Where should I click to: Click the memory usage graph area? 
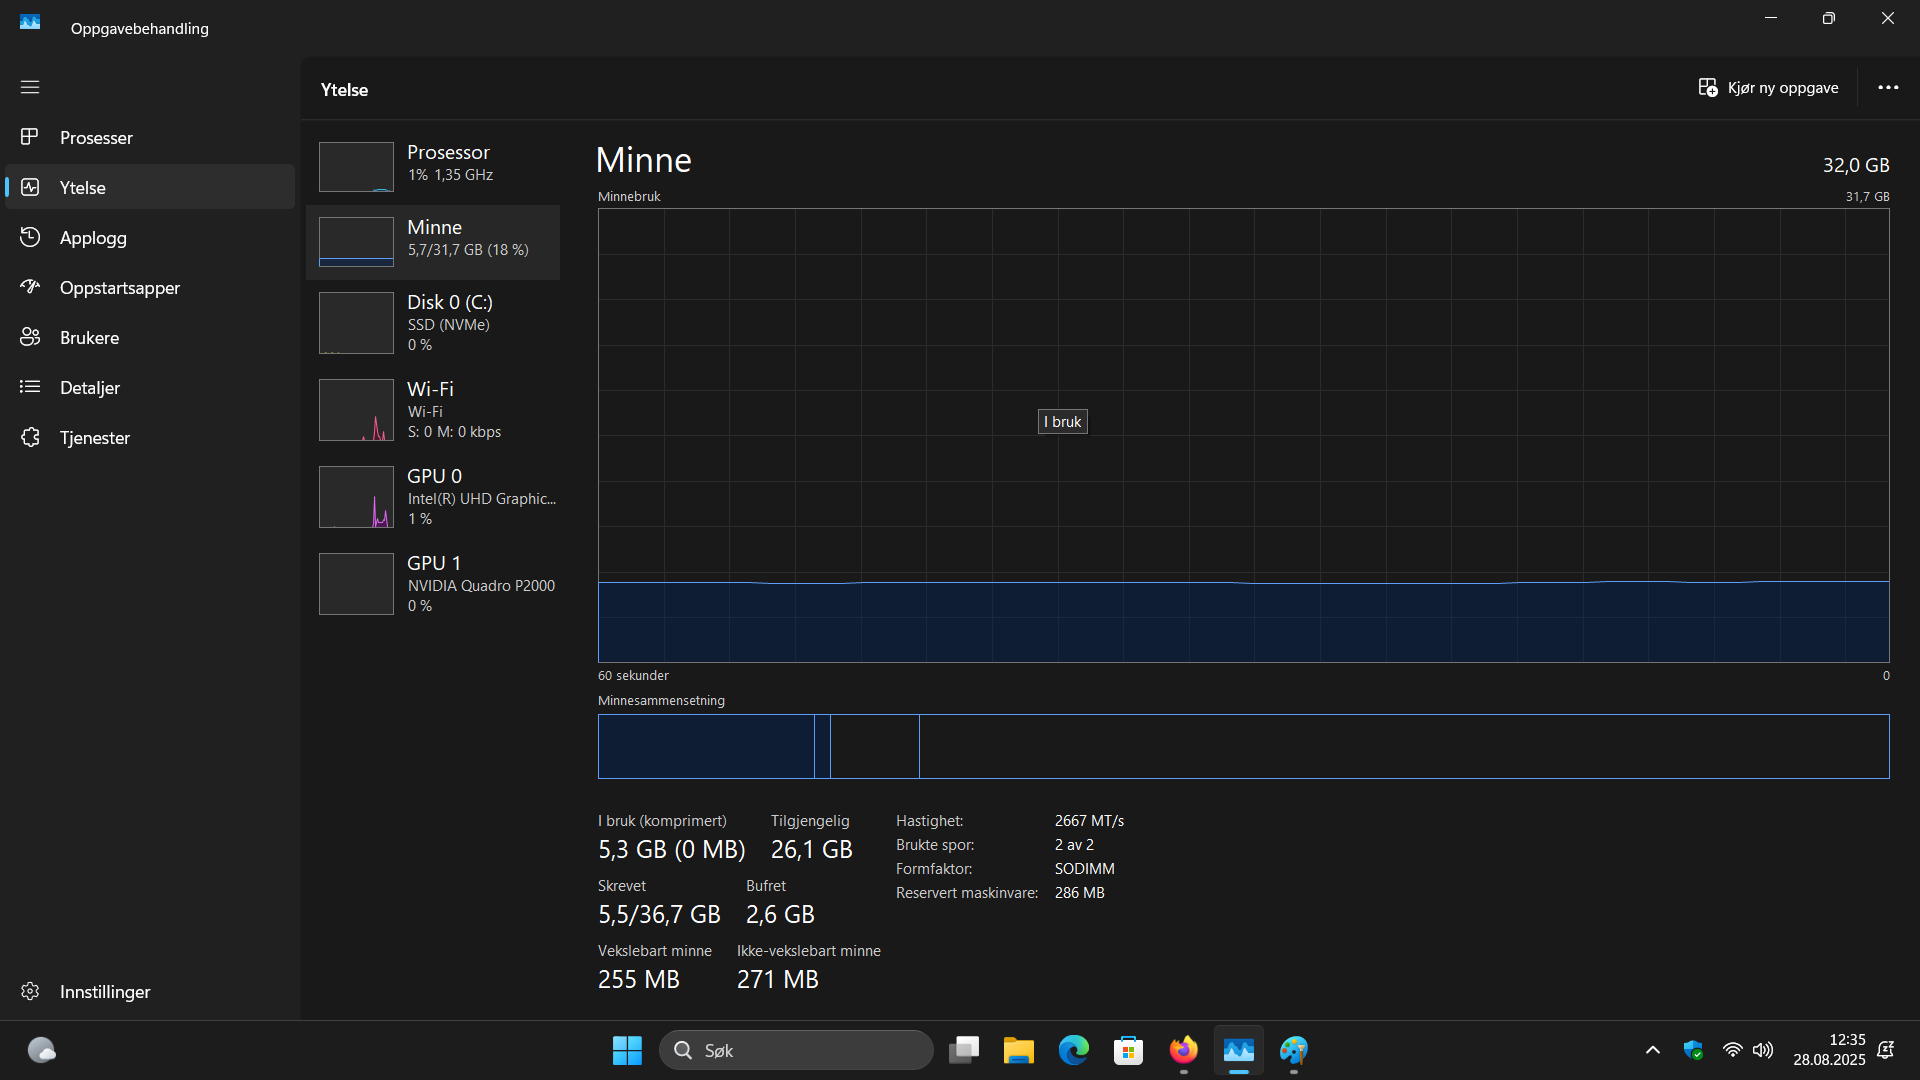[x=1243, y=435]
